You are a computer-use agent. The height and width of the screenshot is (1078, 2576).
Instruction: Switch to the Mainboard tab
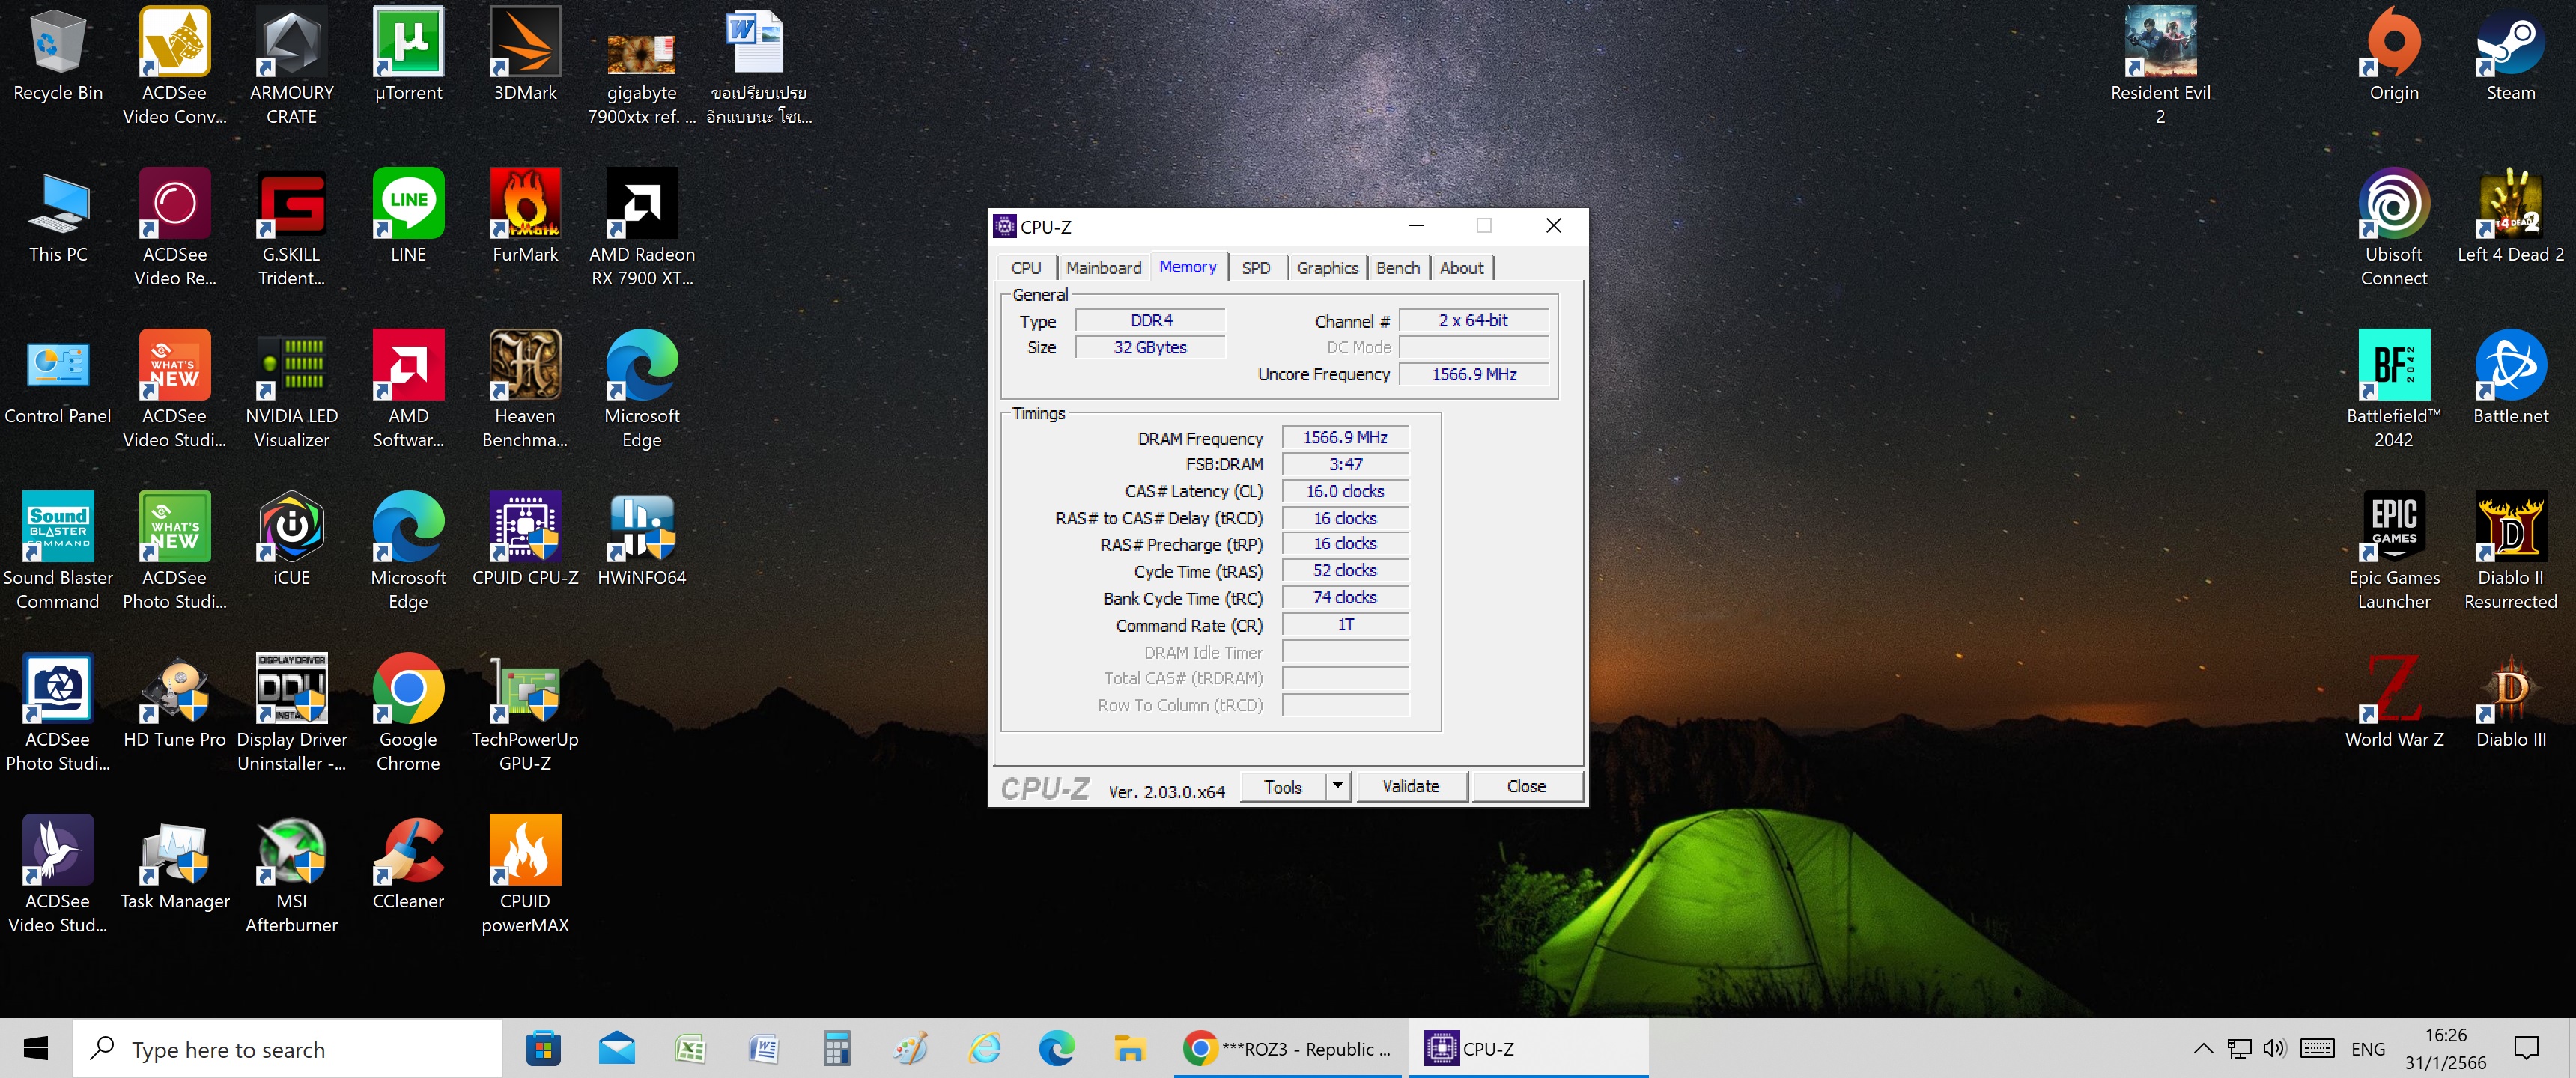click(x=1103, y=268)
